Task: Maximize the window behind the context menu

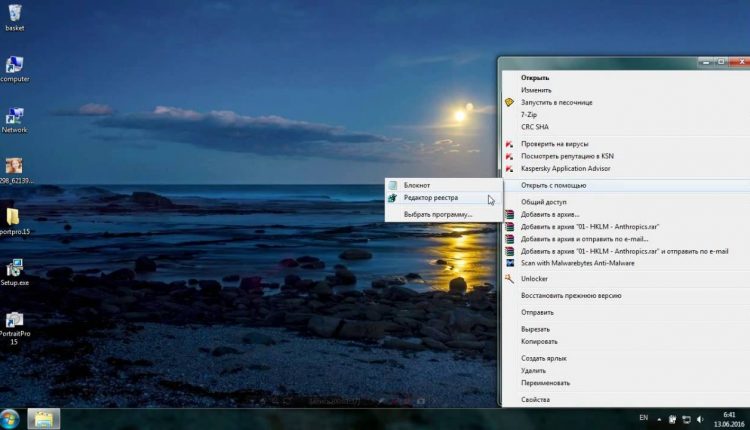Action: pos(721,62)
